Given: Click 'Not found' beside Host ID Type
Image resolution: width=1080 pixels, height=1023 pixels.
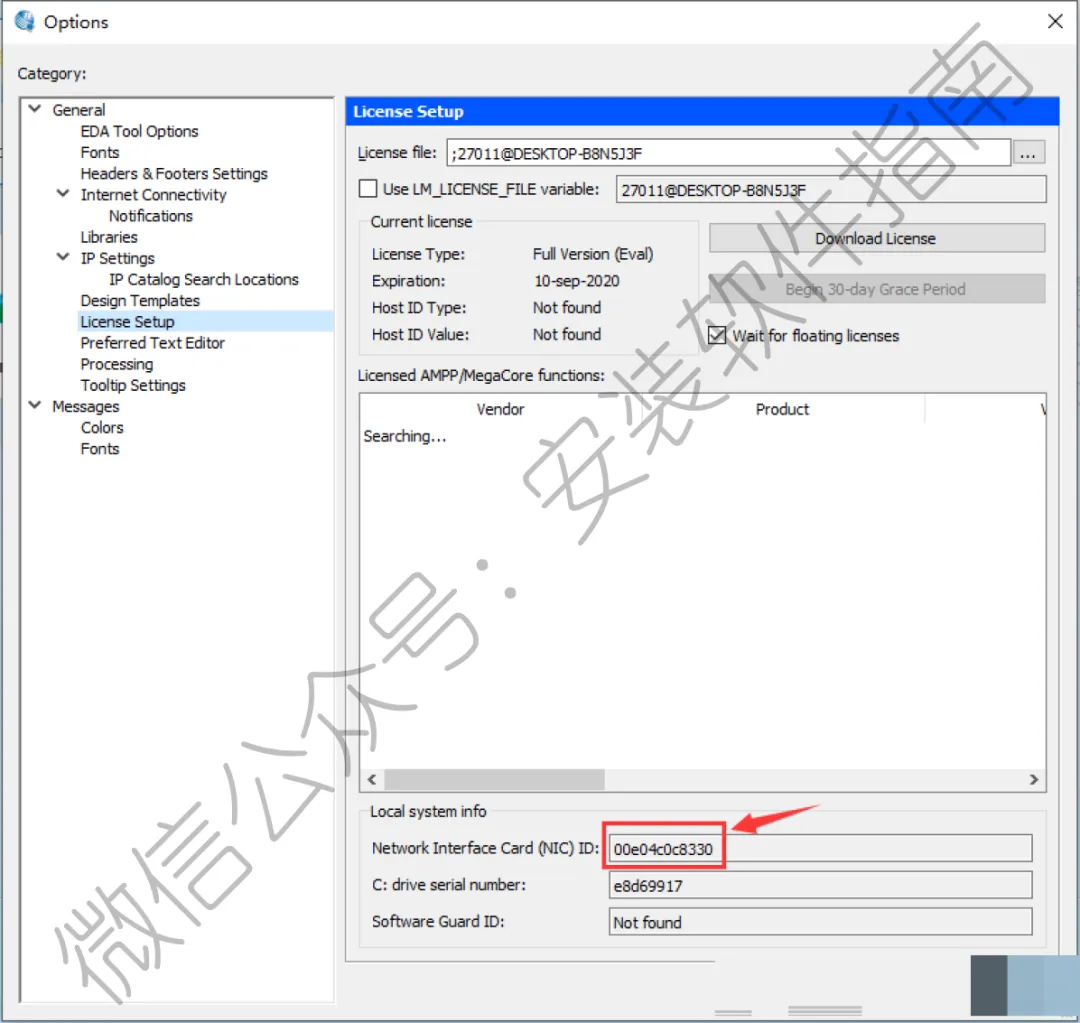Looking at the screenshot, I should pyautogui.click(x=567, y=308).
